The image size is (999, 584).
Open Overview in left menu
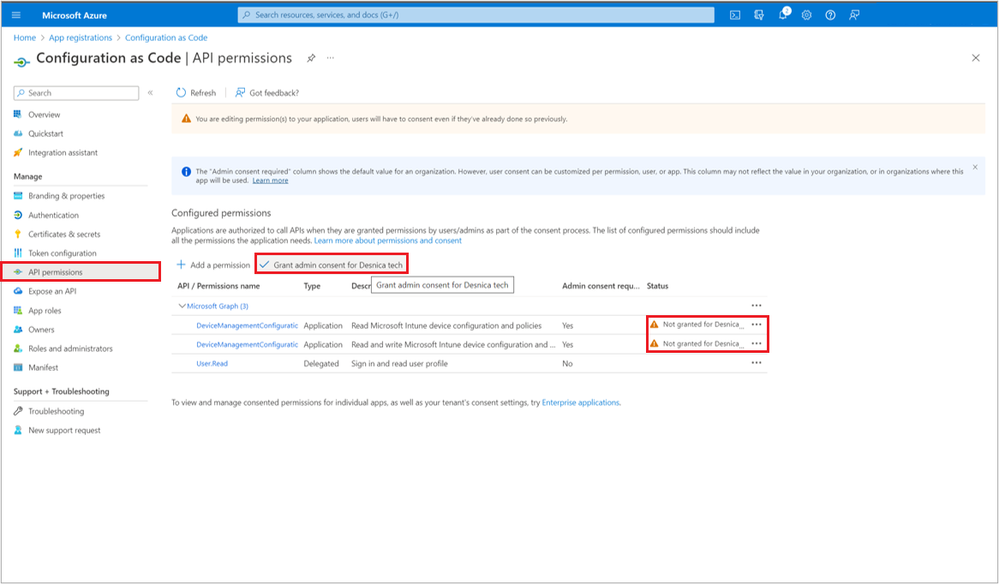click(x=44, y=115)
